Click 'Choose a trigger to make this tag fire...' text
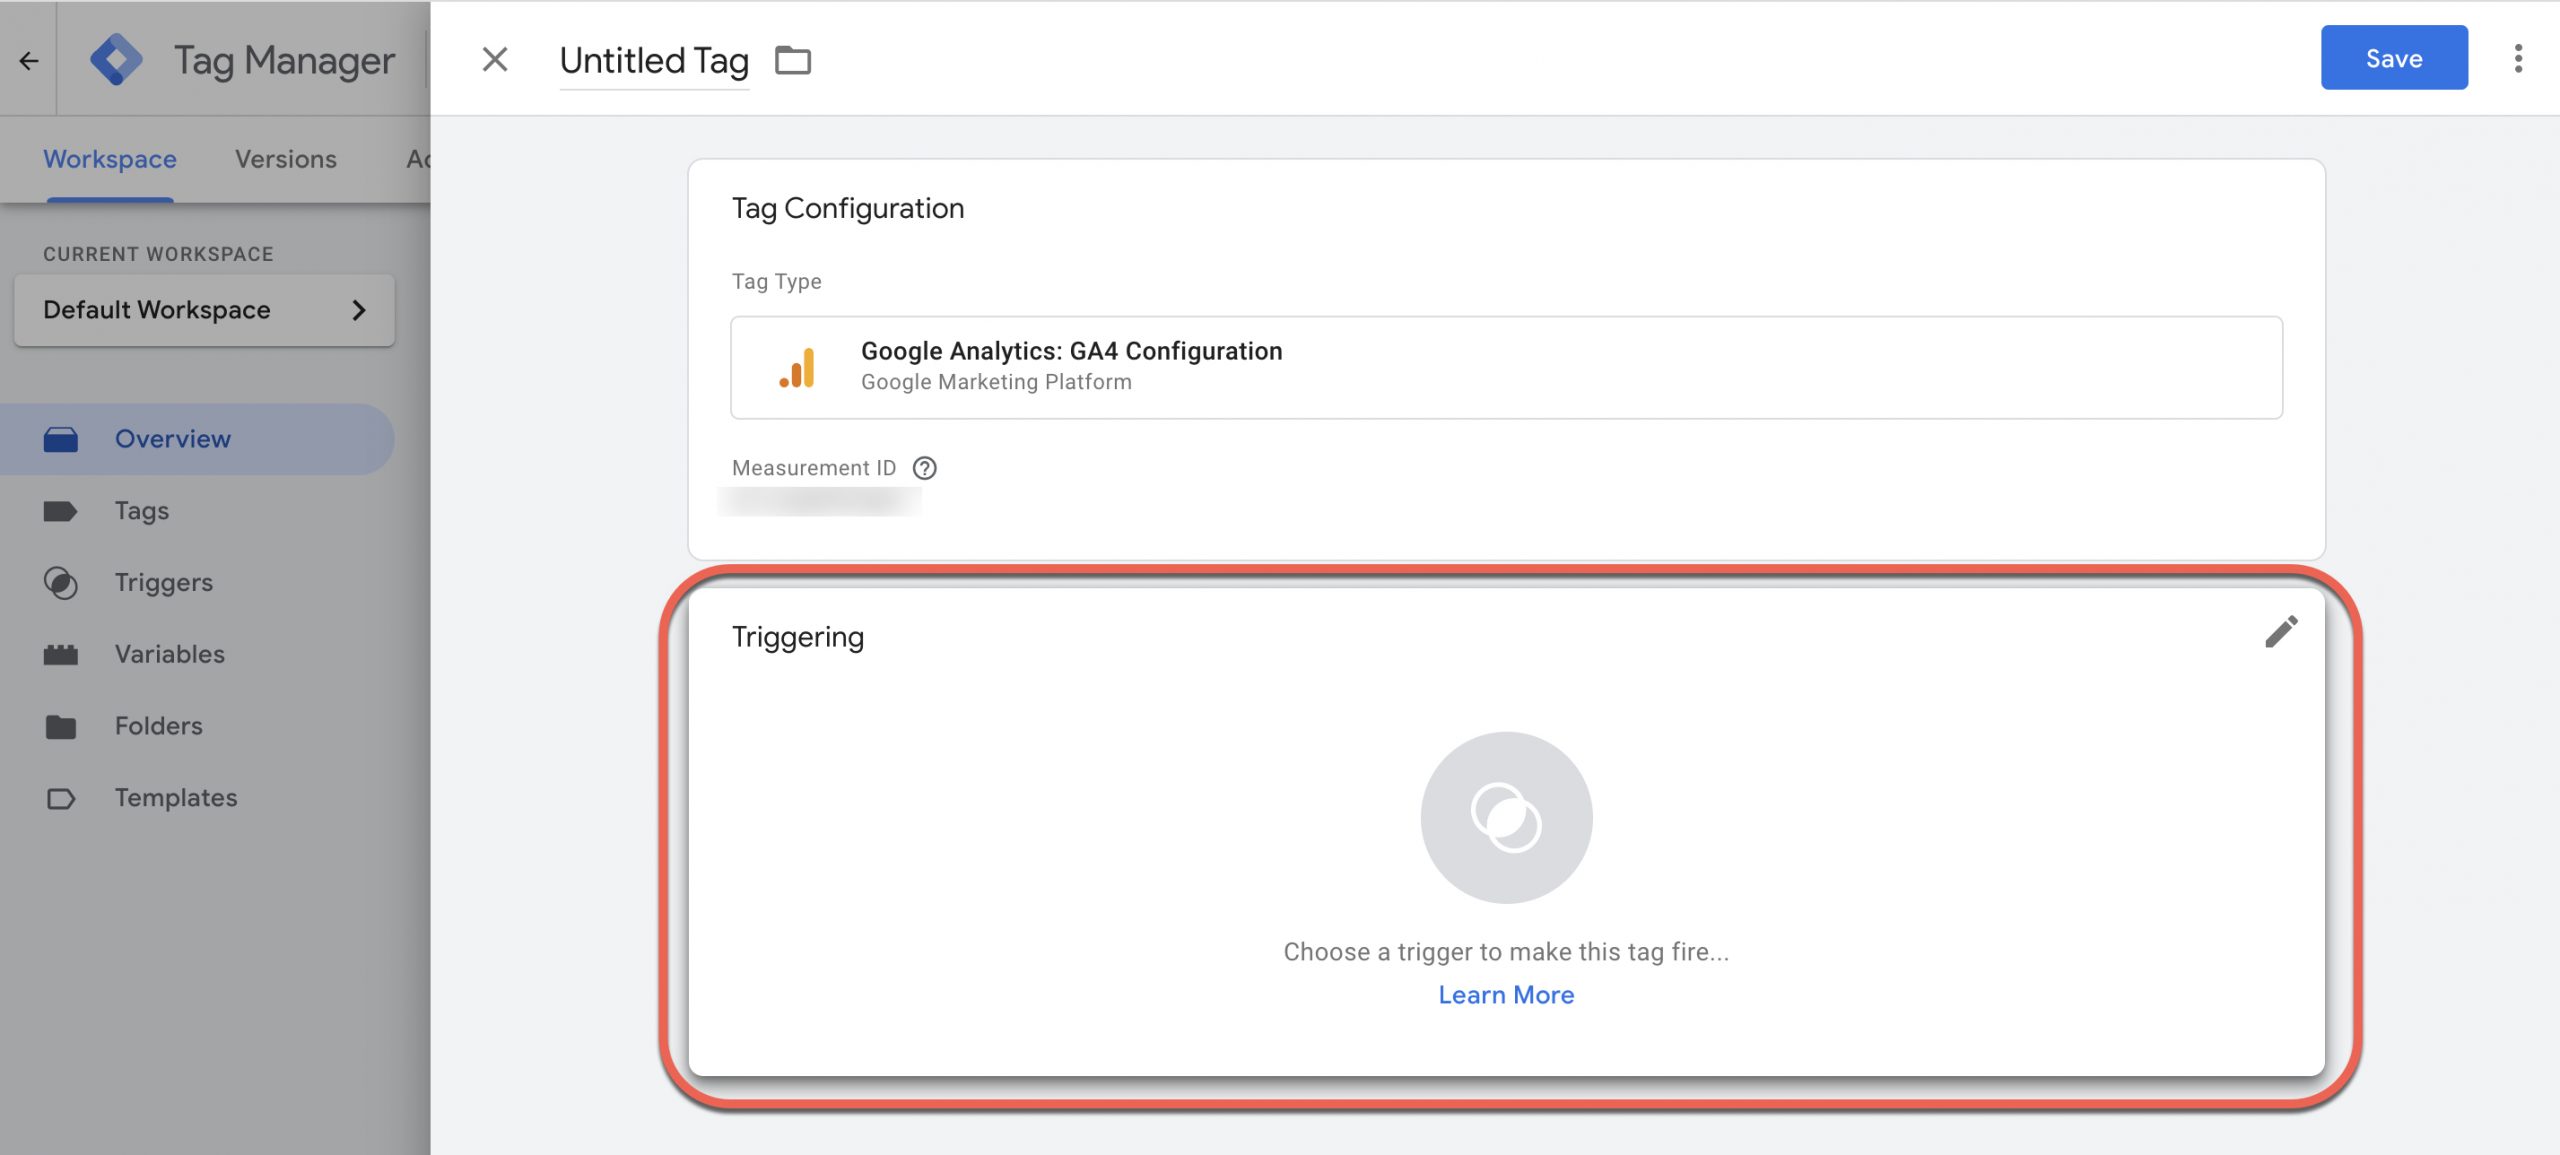Viewport: 2560px width, 1155px height. coord(1506,952)
